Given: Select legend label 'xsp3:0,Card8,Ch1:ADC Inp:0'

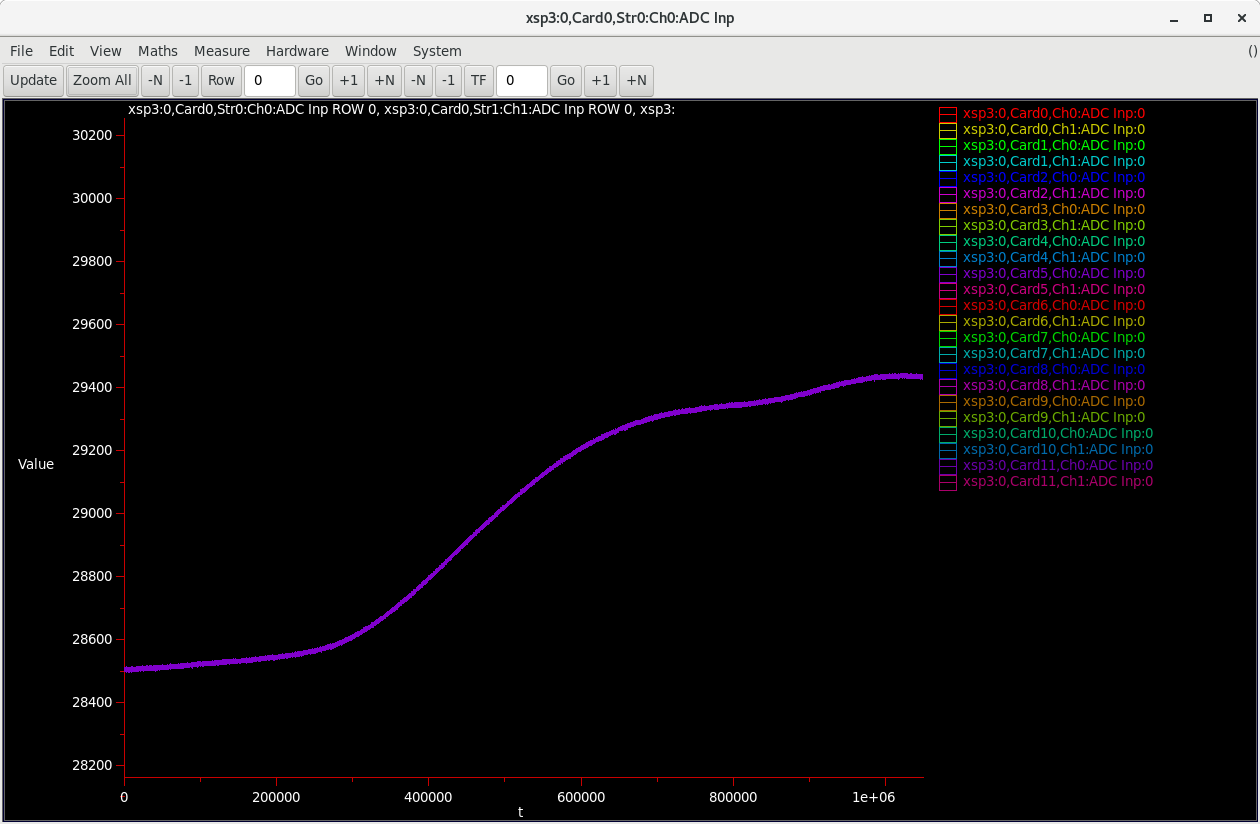Looking at the screenshot, I should 1054,386.
